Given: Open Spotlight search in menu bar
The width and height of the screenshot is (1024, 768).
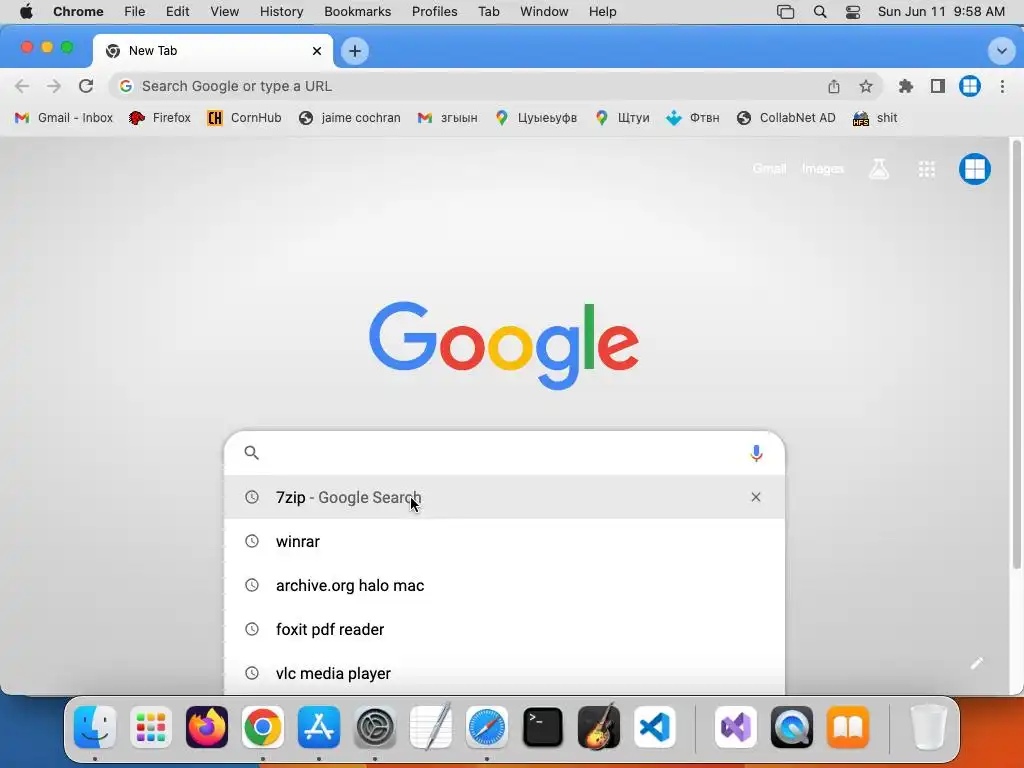Looking at the screenshot, I should 820,12.
